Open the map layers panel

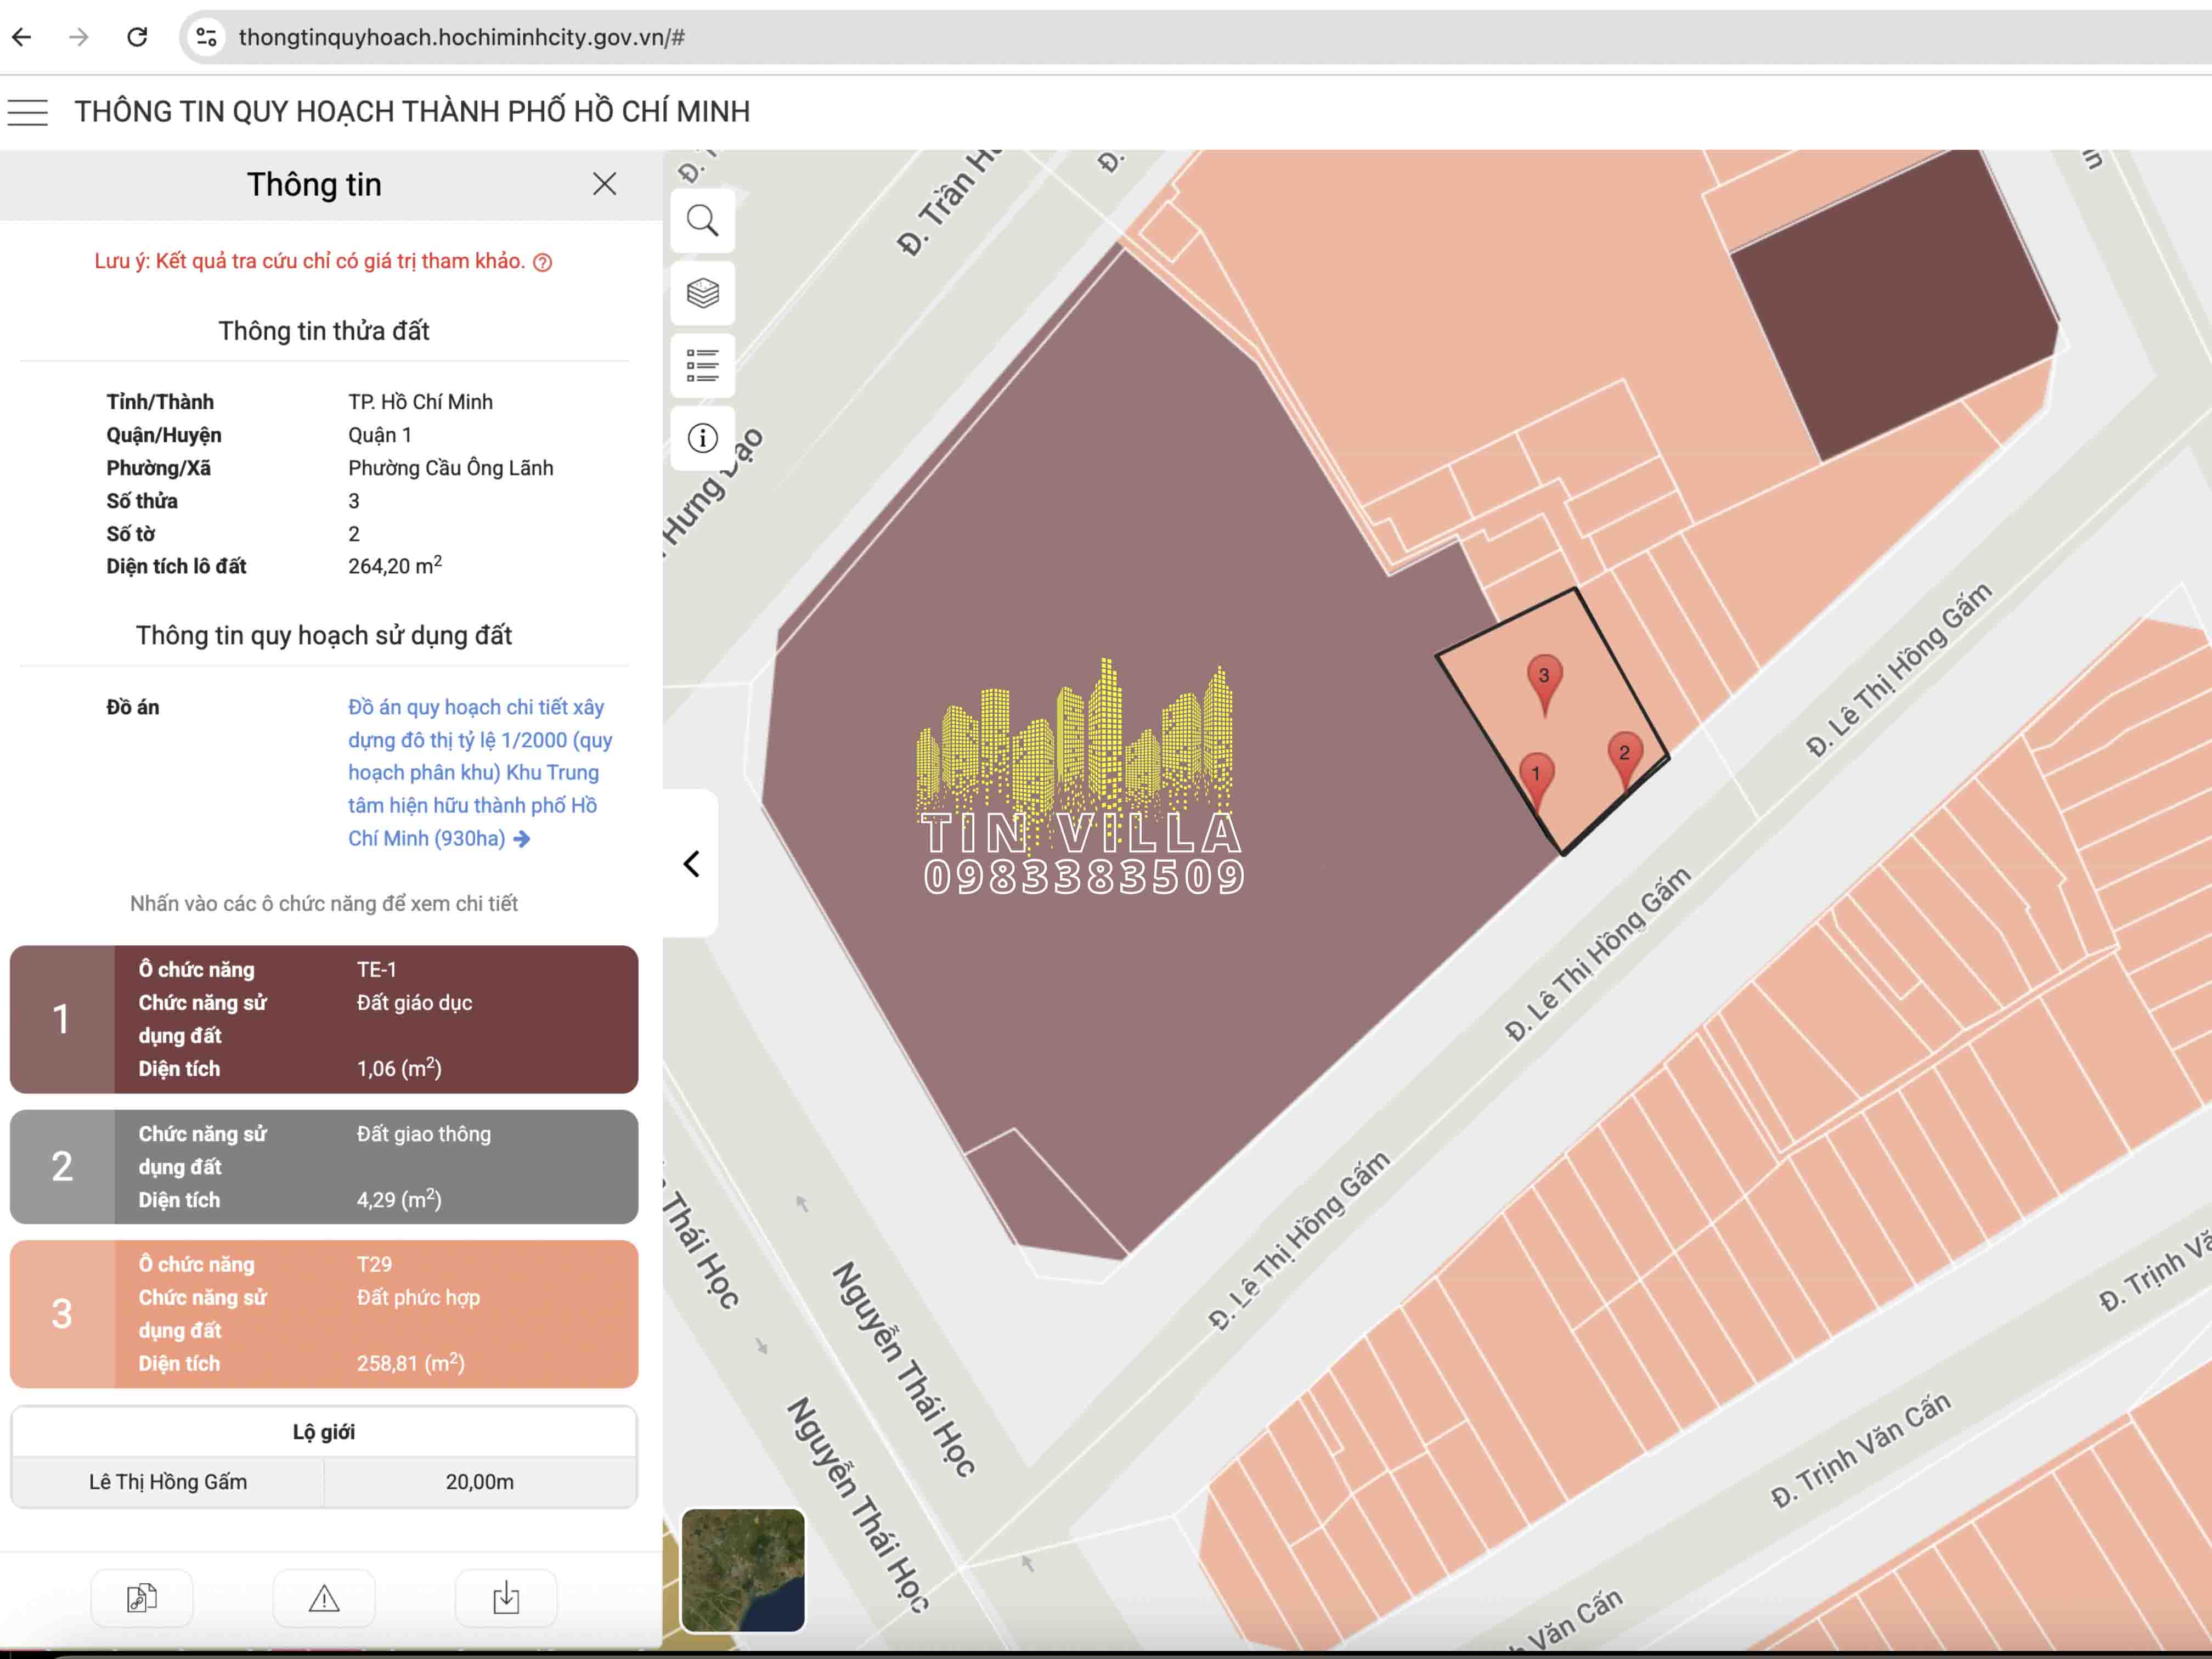tap(702, 293)
